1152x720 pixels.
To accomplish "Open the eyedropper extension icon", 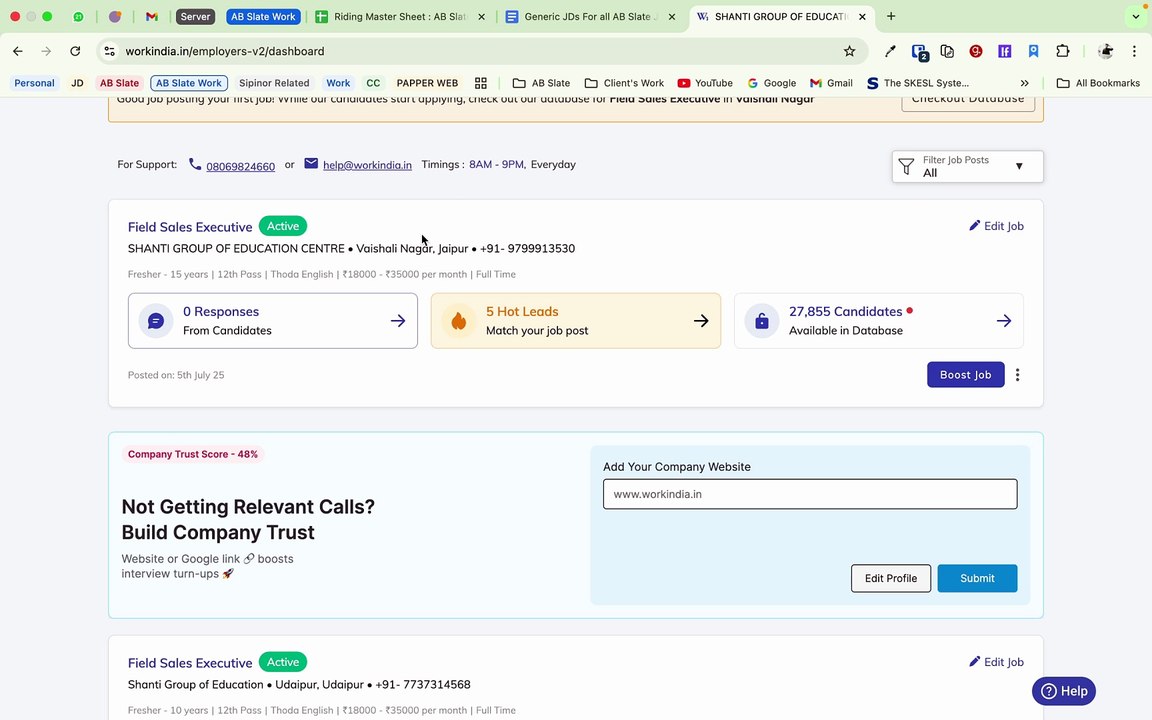I will [890, 51].
